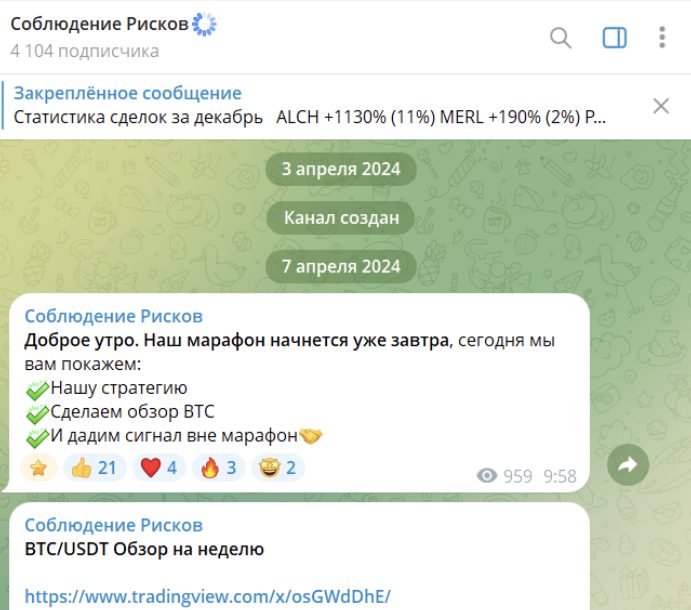Click sender name on the BTC/USDT post

(114, 525)
